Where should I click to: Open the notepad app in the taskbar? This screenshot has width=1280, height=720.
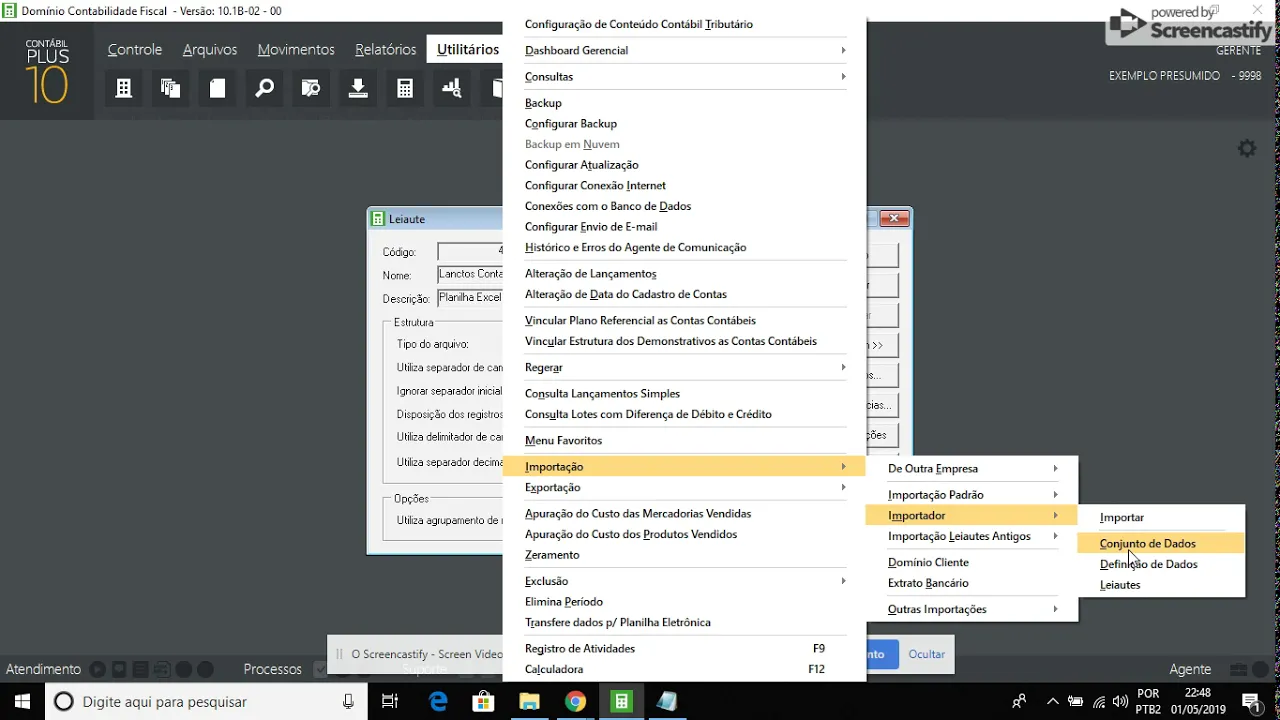pos(667,701)
